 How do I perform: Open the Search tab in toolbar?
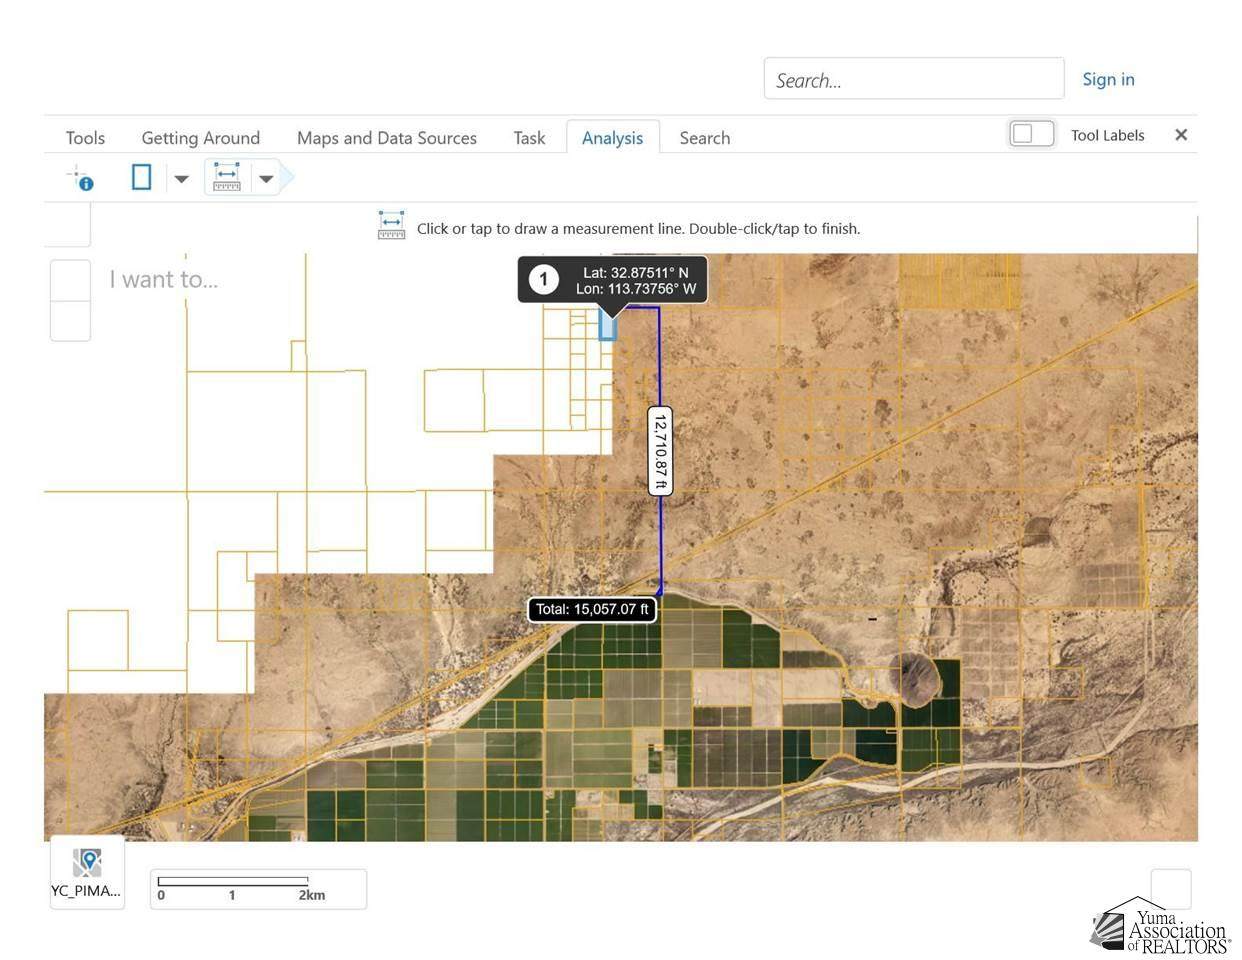(704, 138)
